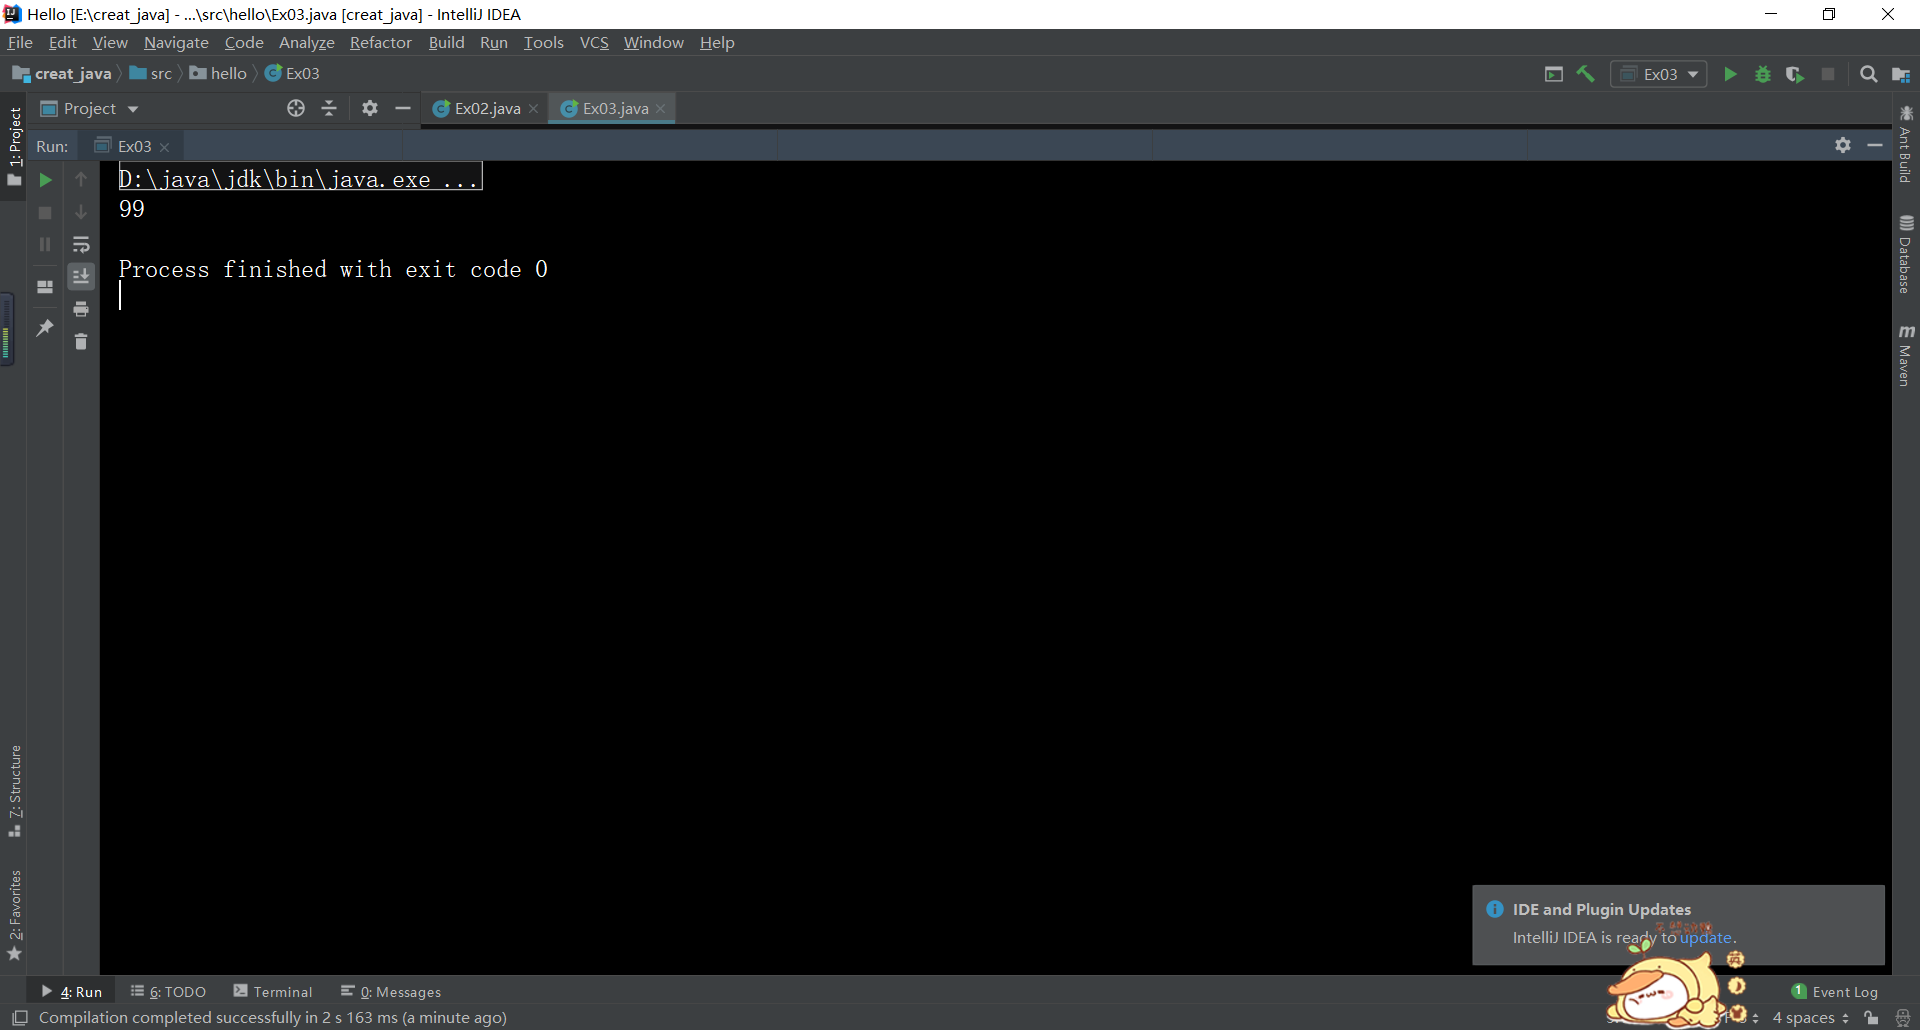The height and width of the screenshot is (1030, 1920).
Task: Toggle the Favorites side tool window
Action: point(14,915)
